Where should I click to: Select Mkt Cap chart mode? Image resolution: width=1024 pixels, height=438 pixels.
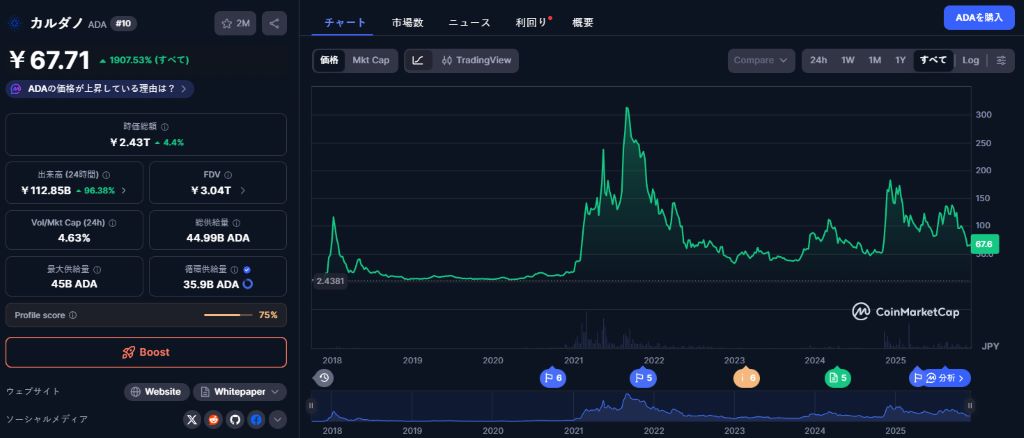point(371,61)
